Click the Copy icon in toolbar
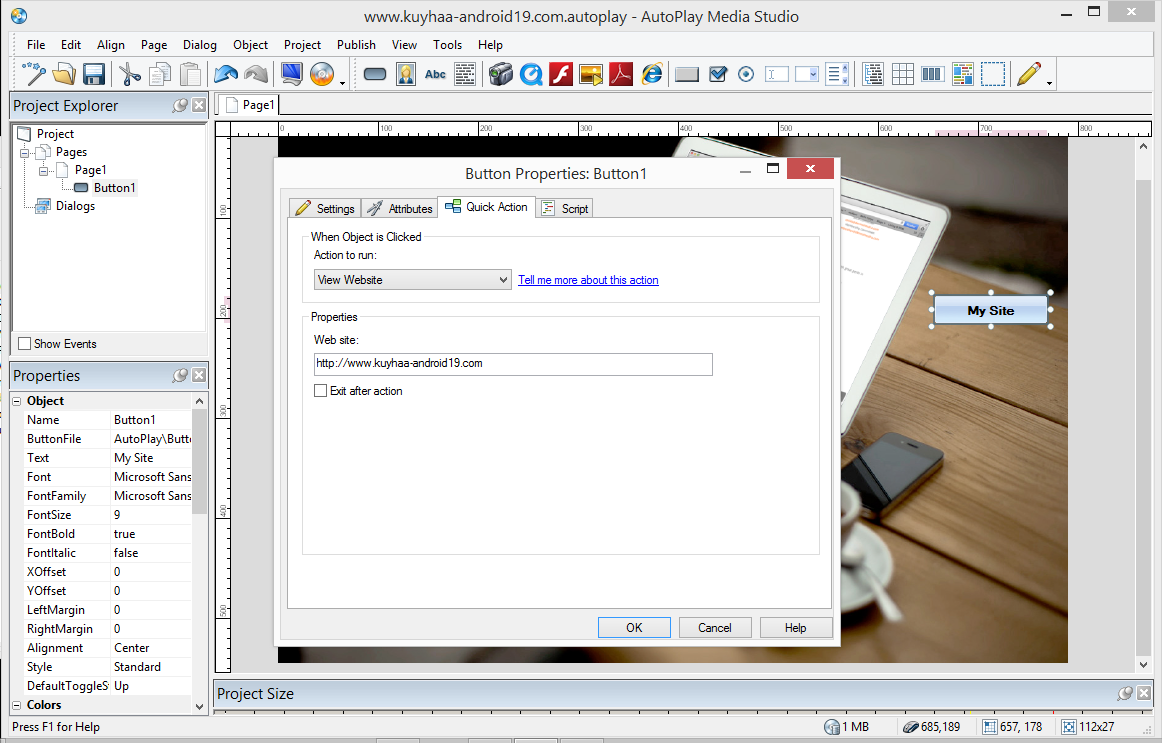This screenshot has width=1162, height=743. [x=159, y=74]
